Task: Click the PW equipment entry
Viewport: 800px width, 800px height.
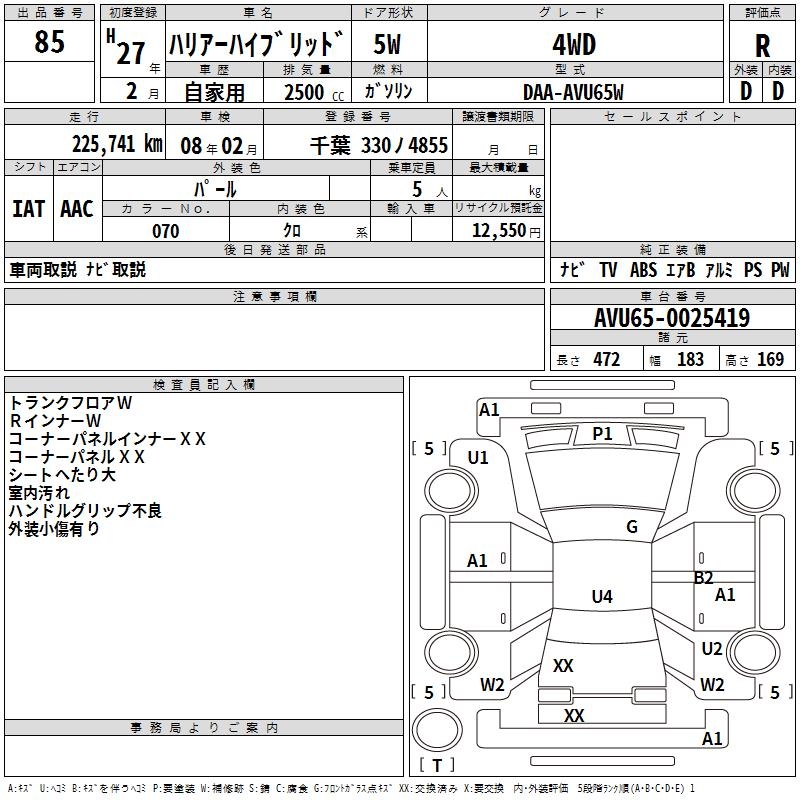Action: click(780, 270)
